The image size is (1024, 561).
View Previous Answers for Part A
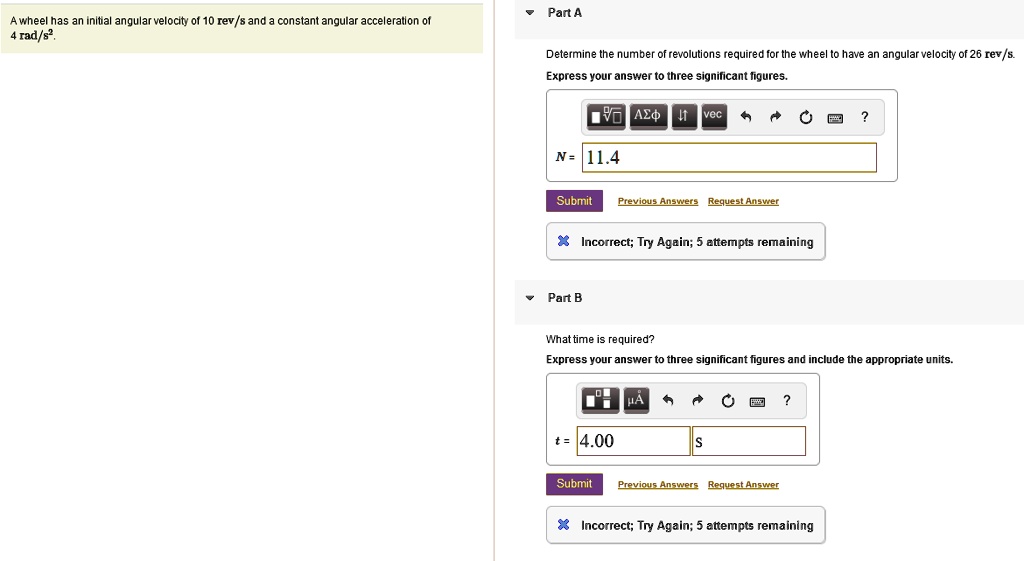(x=657, y=201)
